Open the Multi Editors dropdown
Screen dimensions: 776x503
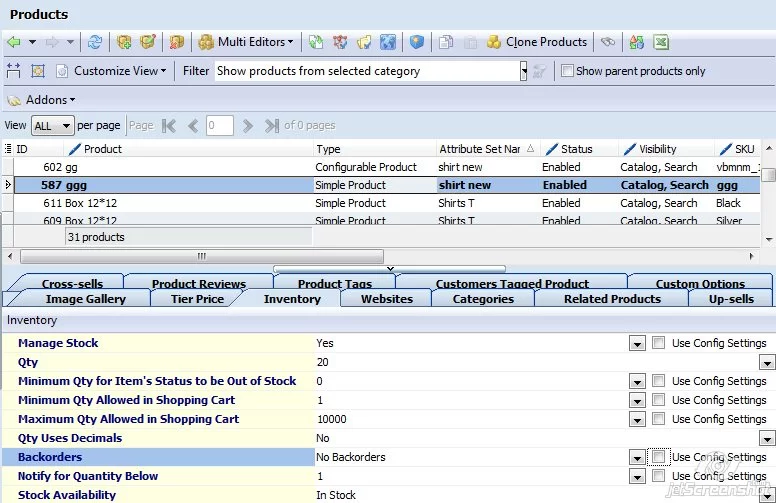[291, 43]
